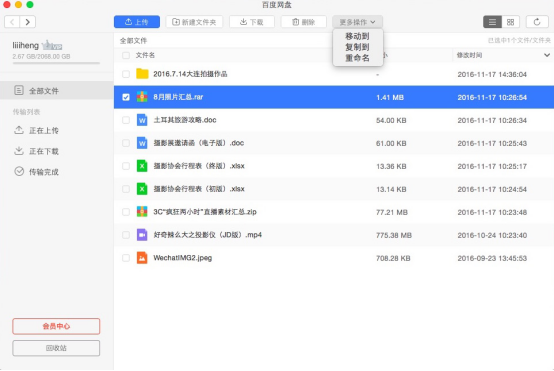Collapse the 更多操作 dropdown
The image size is (554, 371).
[357, 22]
